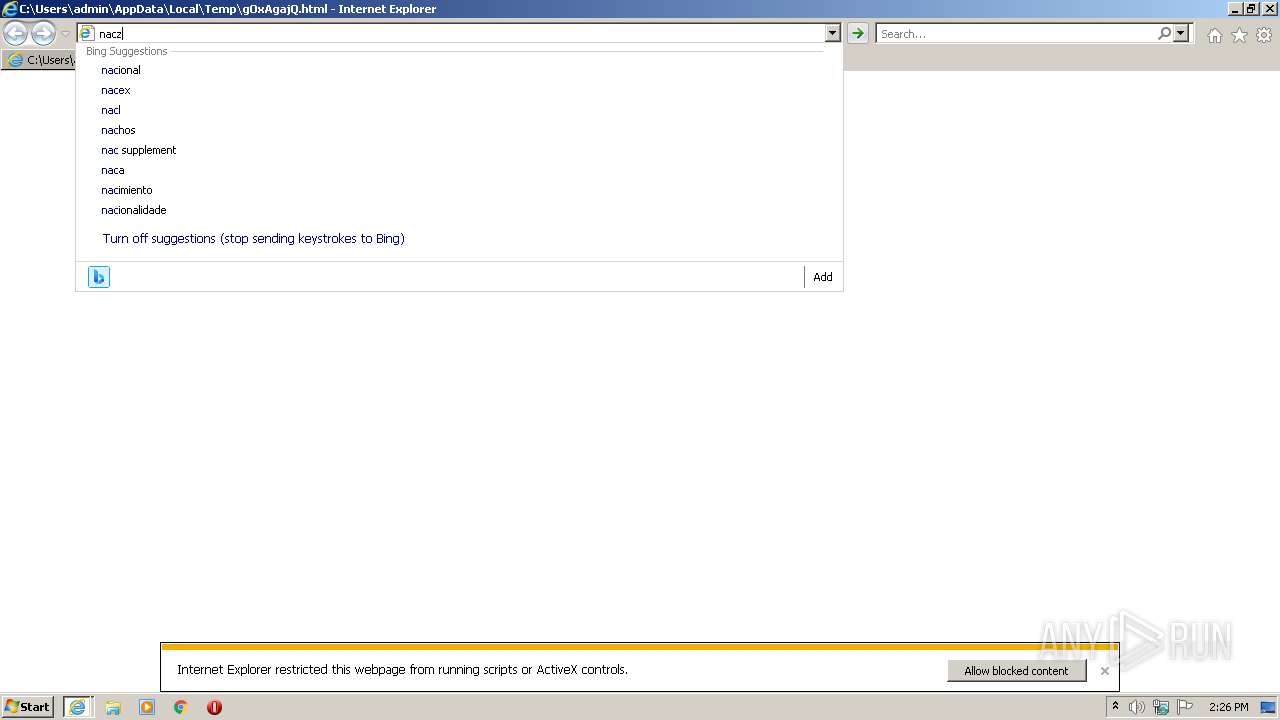Click the 2:26 PM clock
Image resolution: width=1280 pixels, height=720 pixels.
[1228, 707]
